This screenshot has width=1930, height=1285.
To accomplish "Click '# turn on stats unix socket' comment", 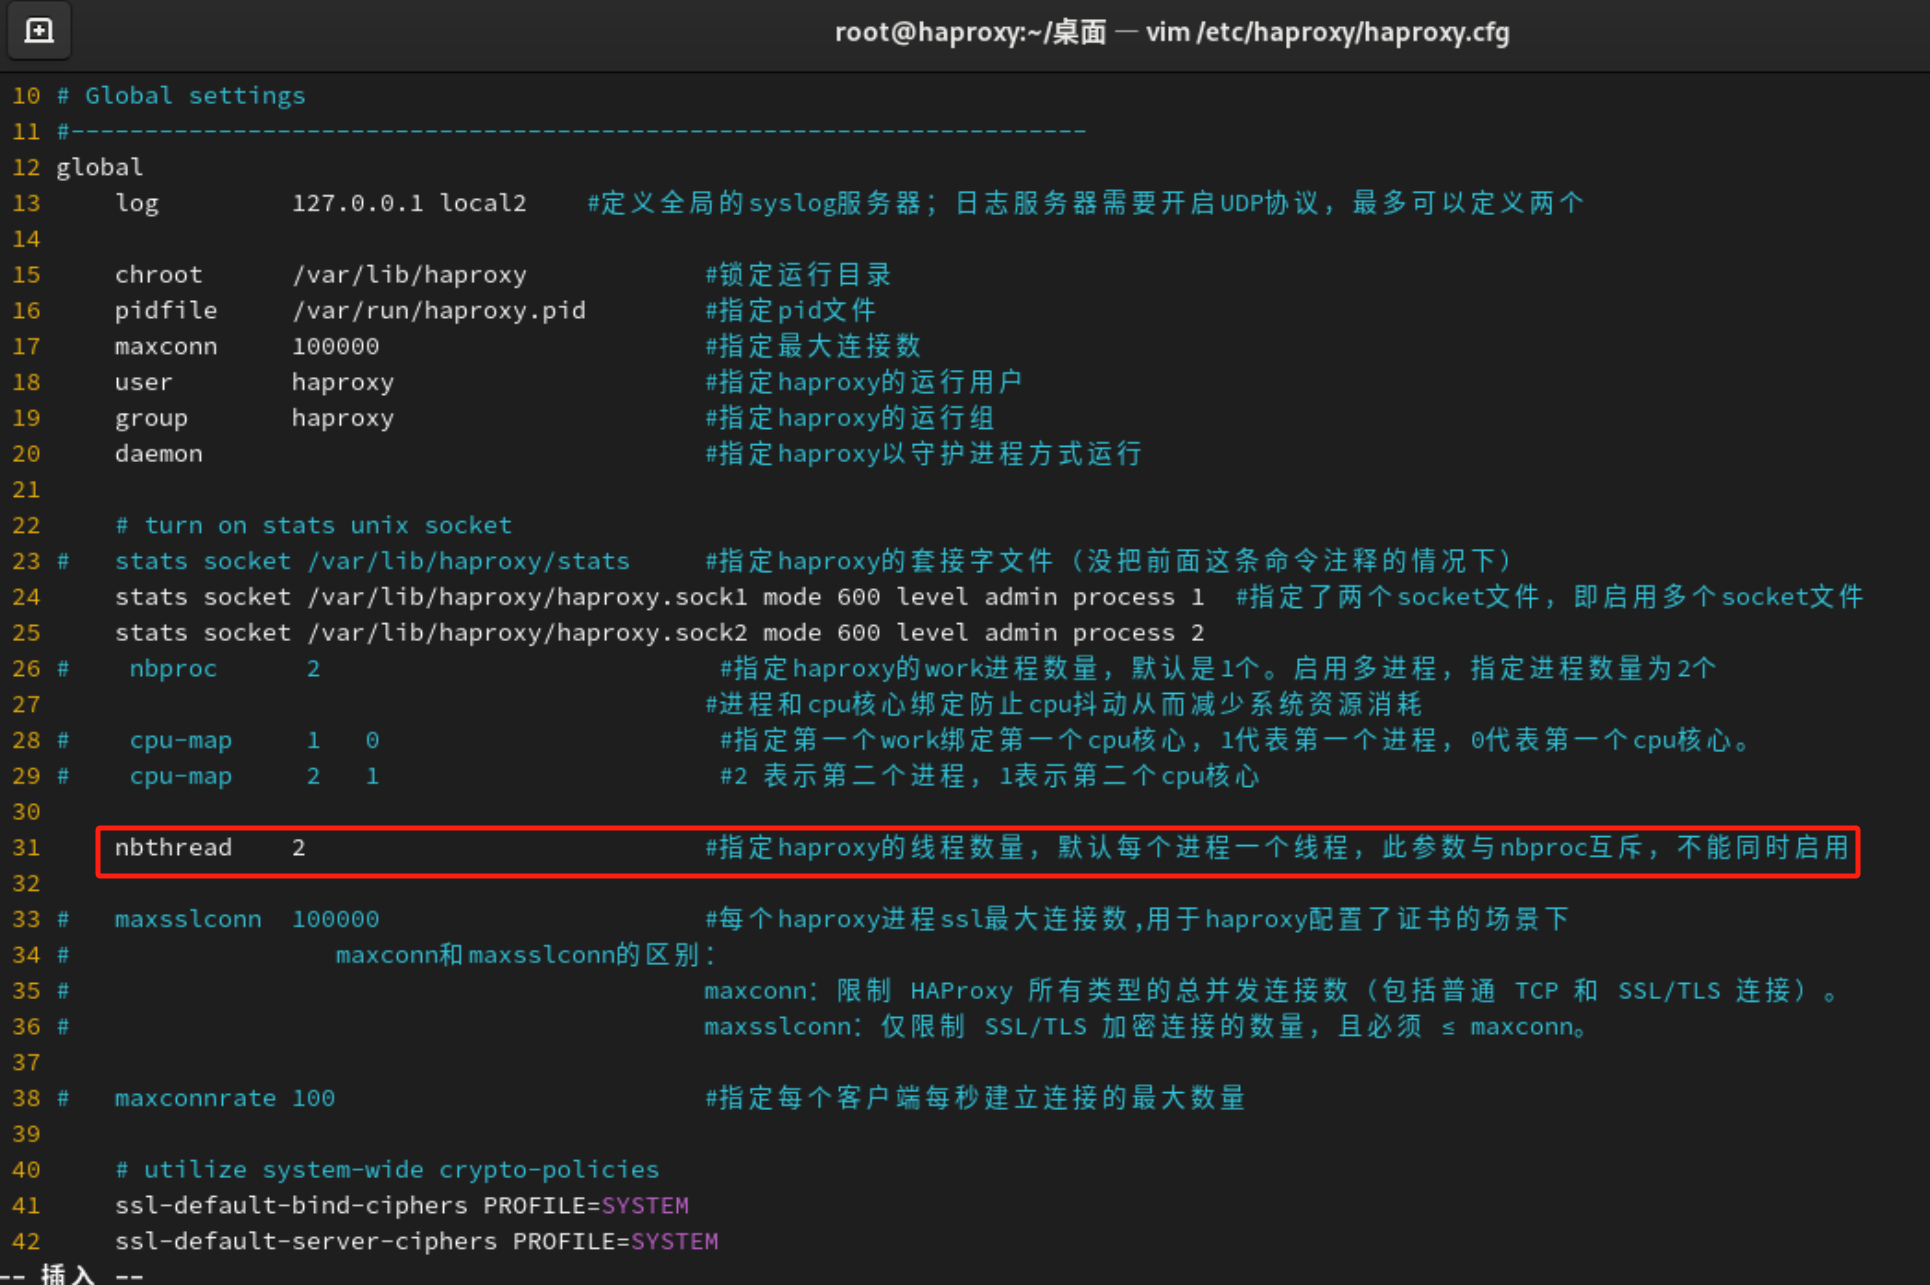I will point(313,525).
